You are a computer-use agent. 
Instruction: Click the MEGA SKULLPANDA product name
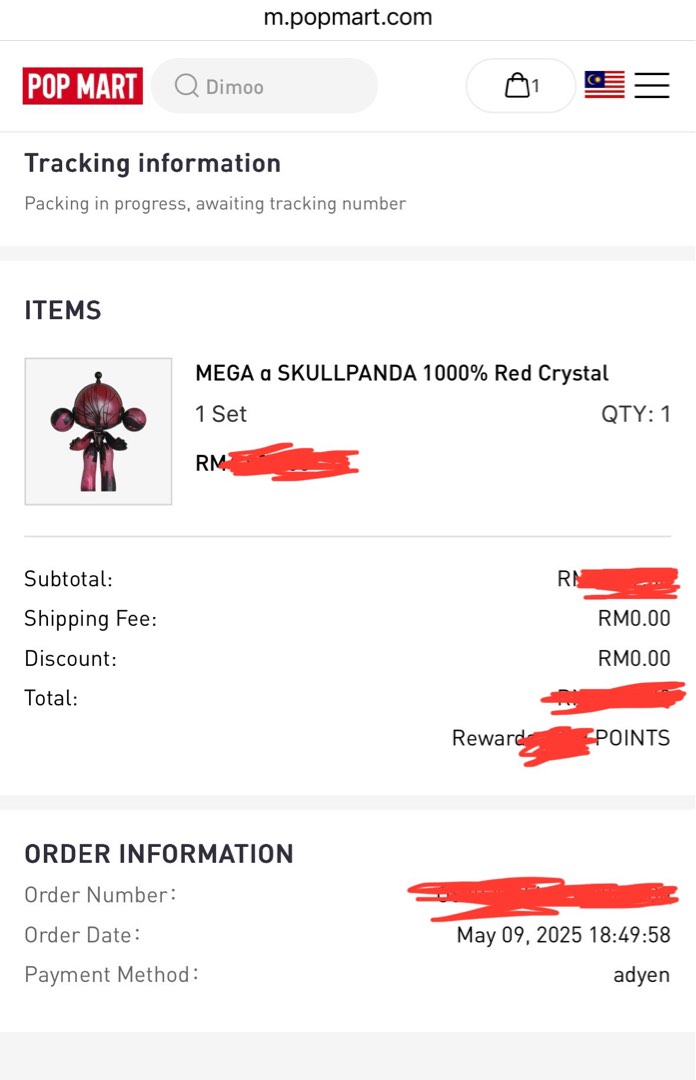click(401, 373)
